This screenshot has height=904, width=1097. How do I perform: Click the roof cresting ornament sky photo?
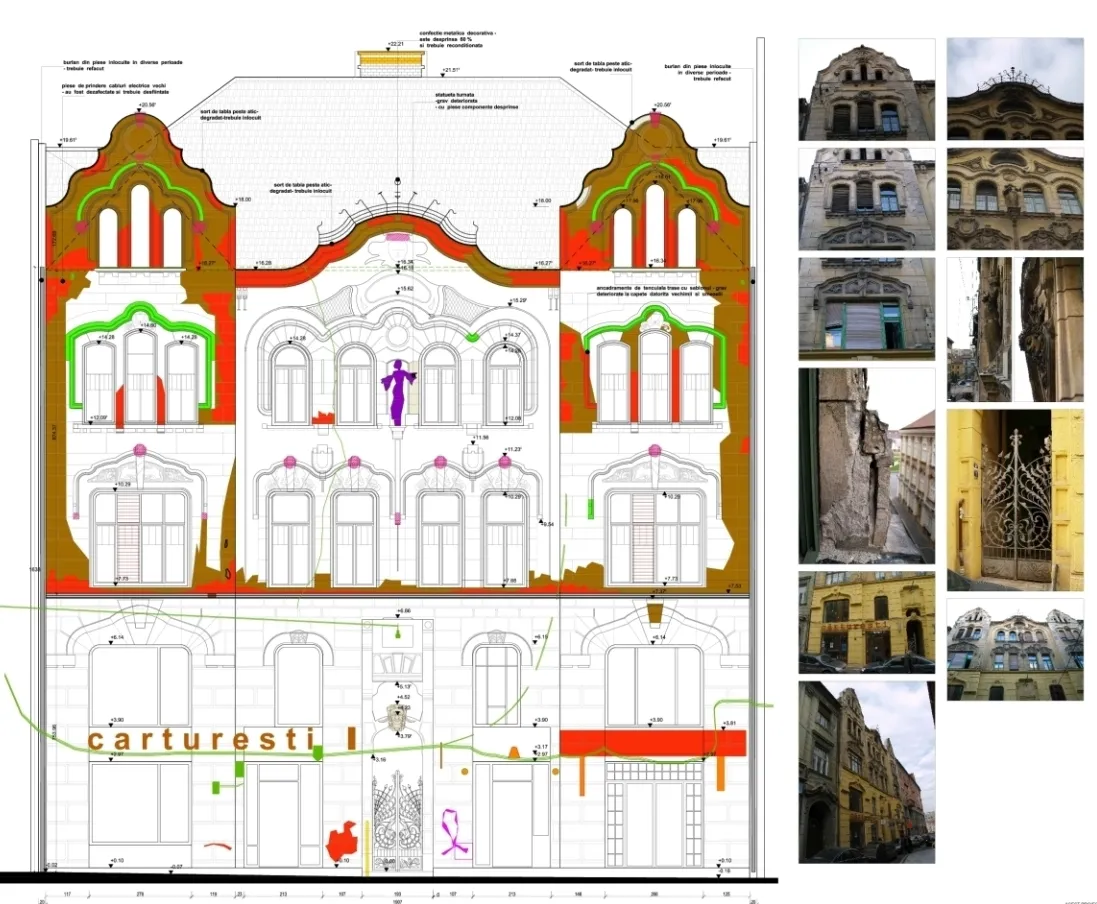pyautogui.click(x=1014, y=89)
